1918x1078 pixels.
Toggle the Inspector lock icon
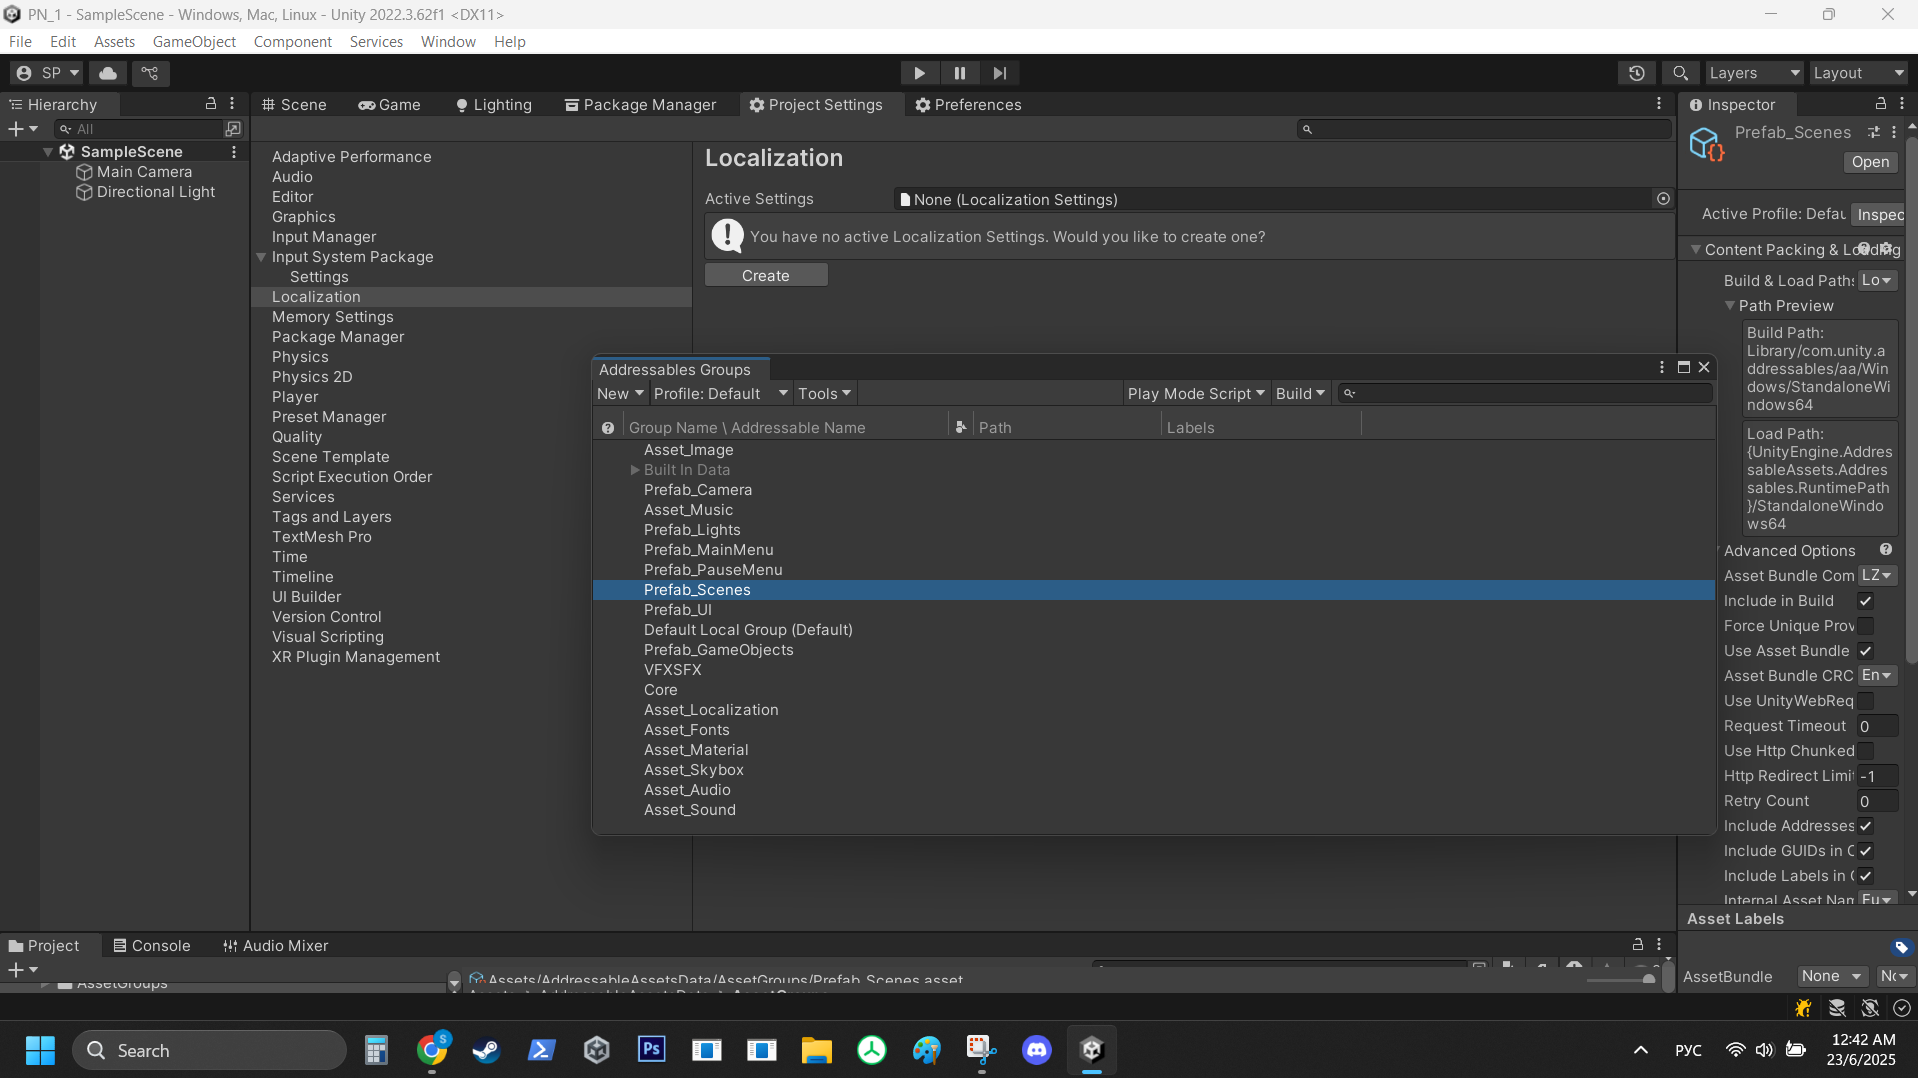(x=1881, y=104)
